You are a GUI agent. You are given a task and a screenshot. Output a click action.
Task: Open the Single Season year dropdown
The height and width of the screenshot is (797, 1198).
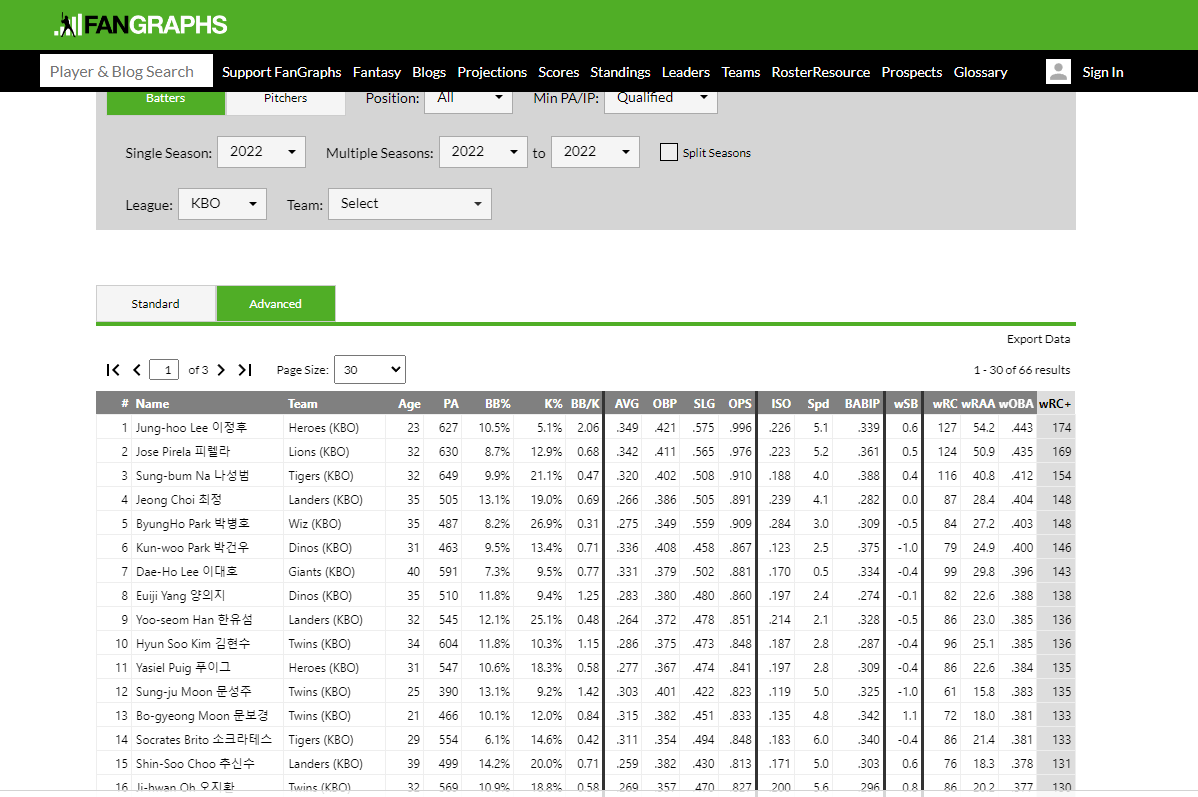coord(261,152)
